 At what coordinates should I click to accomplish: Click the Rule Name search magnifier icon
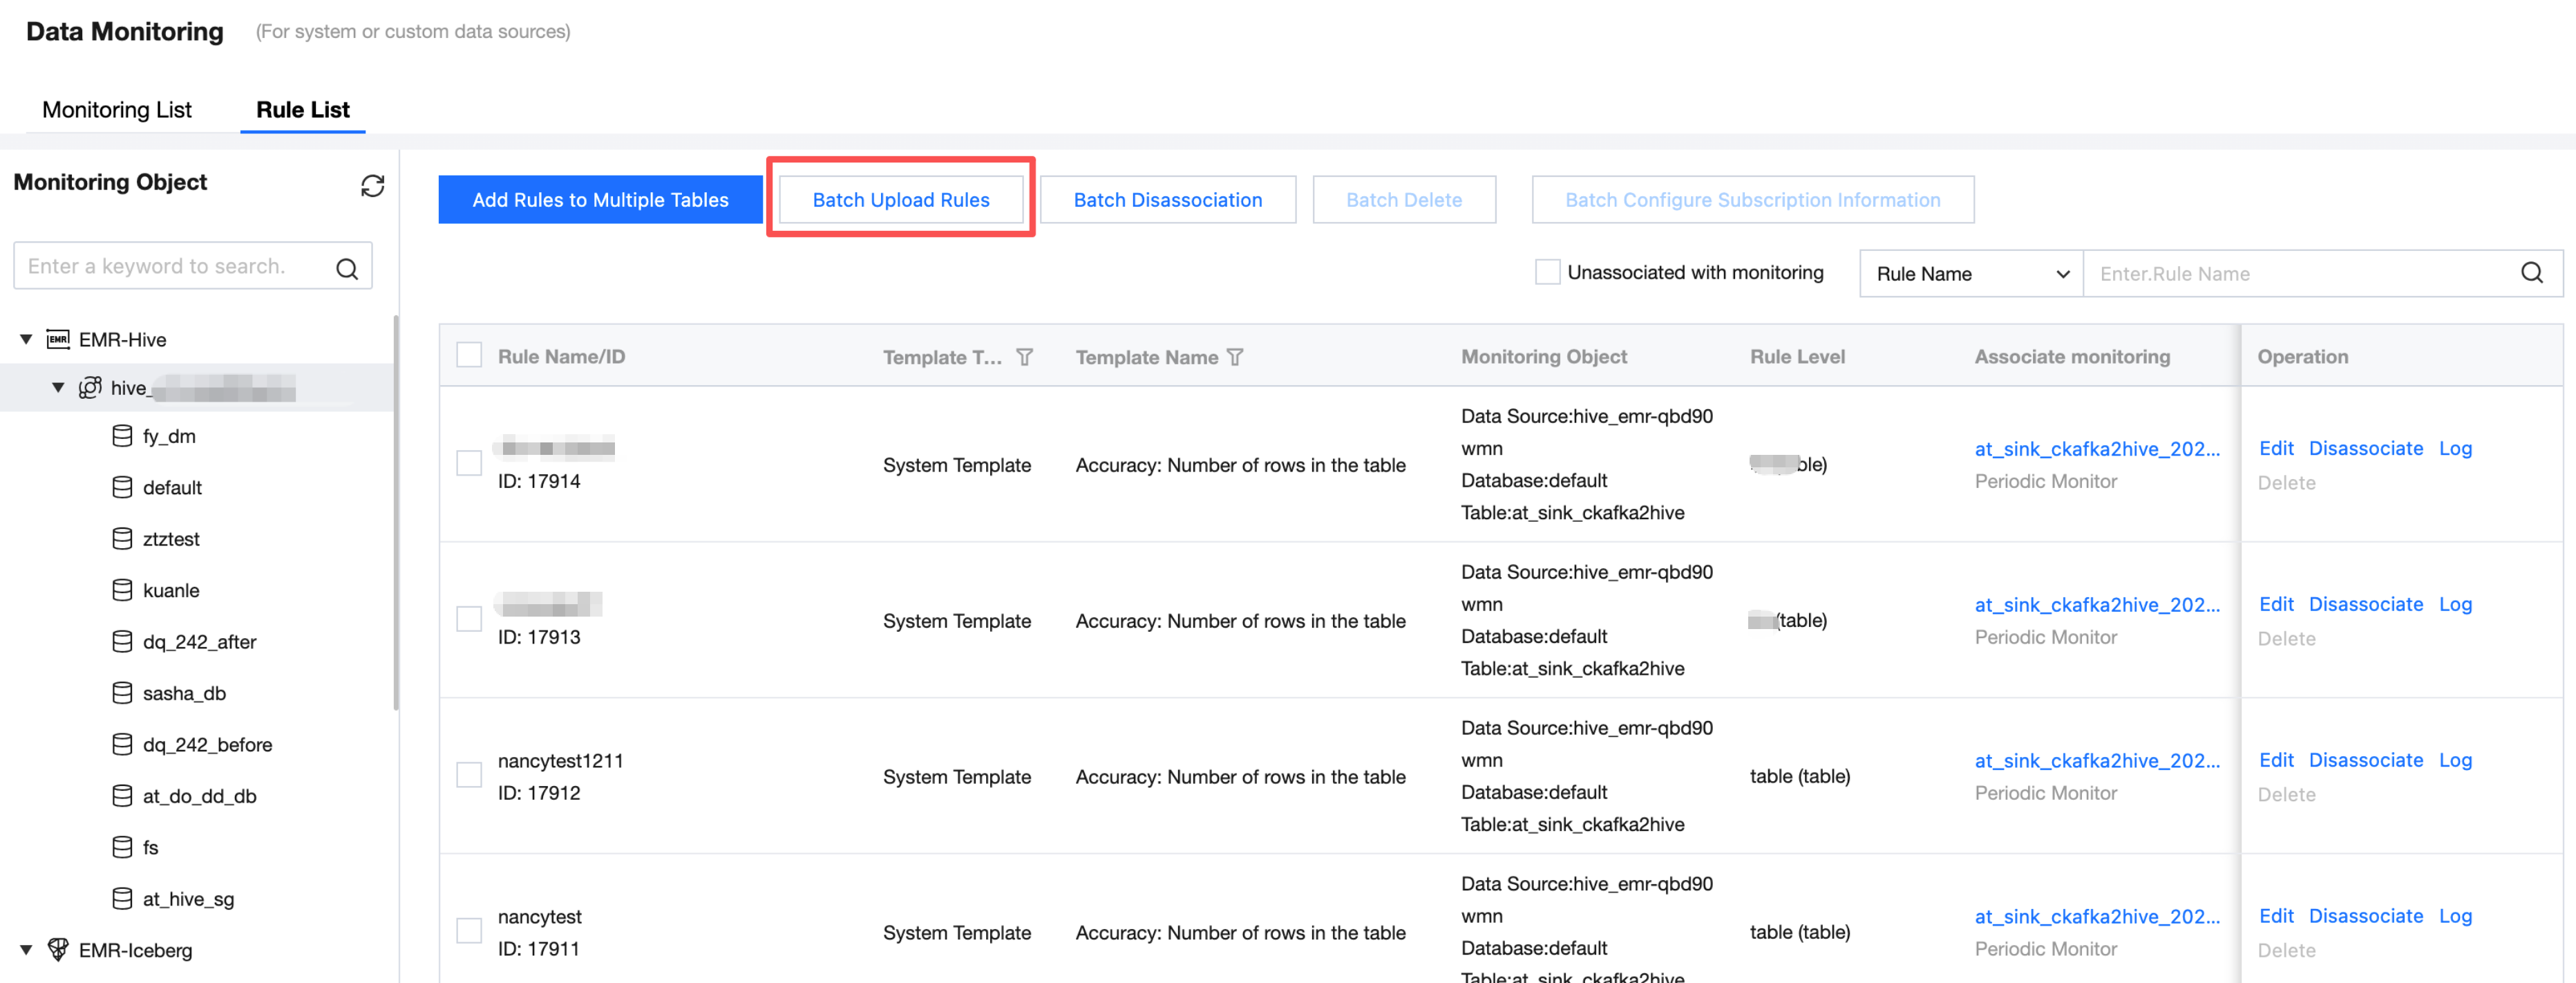pyautogui.click(x=2531, y=273)
